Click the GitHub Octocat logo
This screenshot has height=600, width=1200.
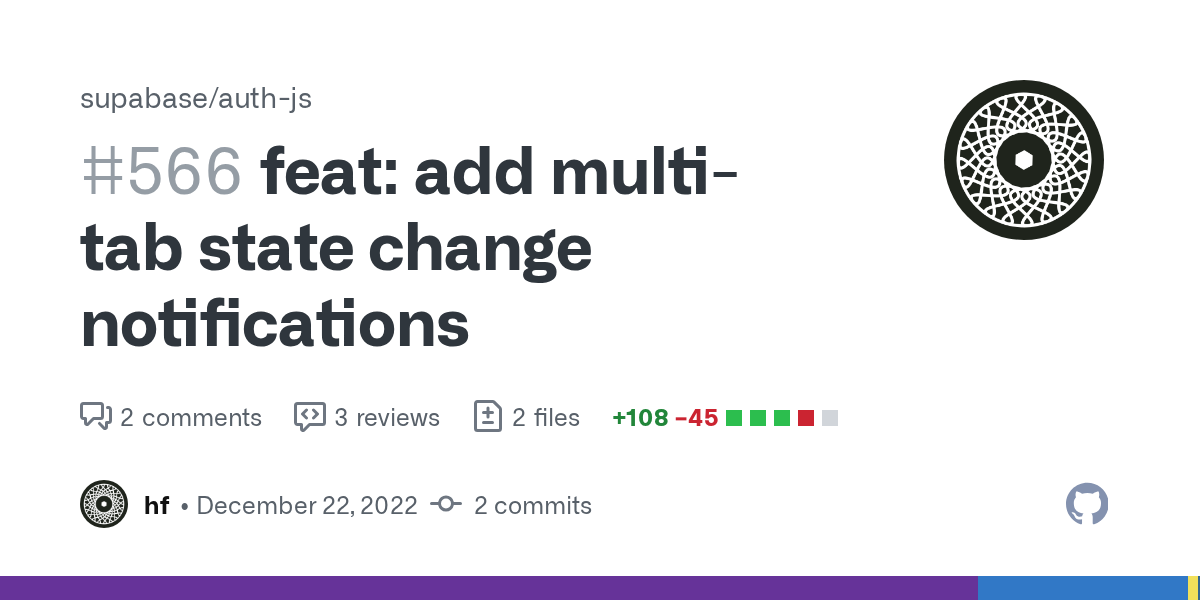pos(1087,504)
